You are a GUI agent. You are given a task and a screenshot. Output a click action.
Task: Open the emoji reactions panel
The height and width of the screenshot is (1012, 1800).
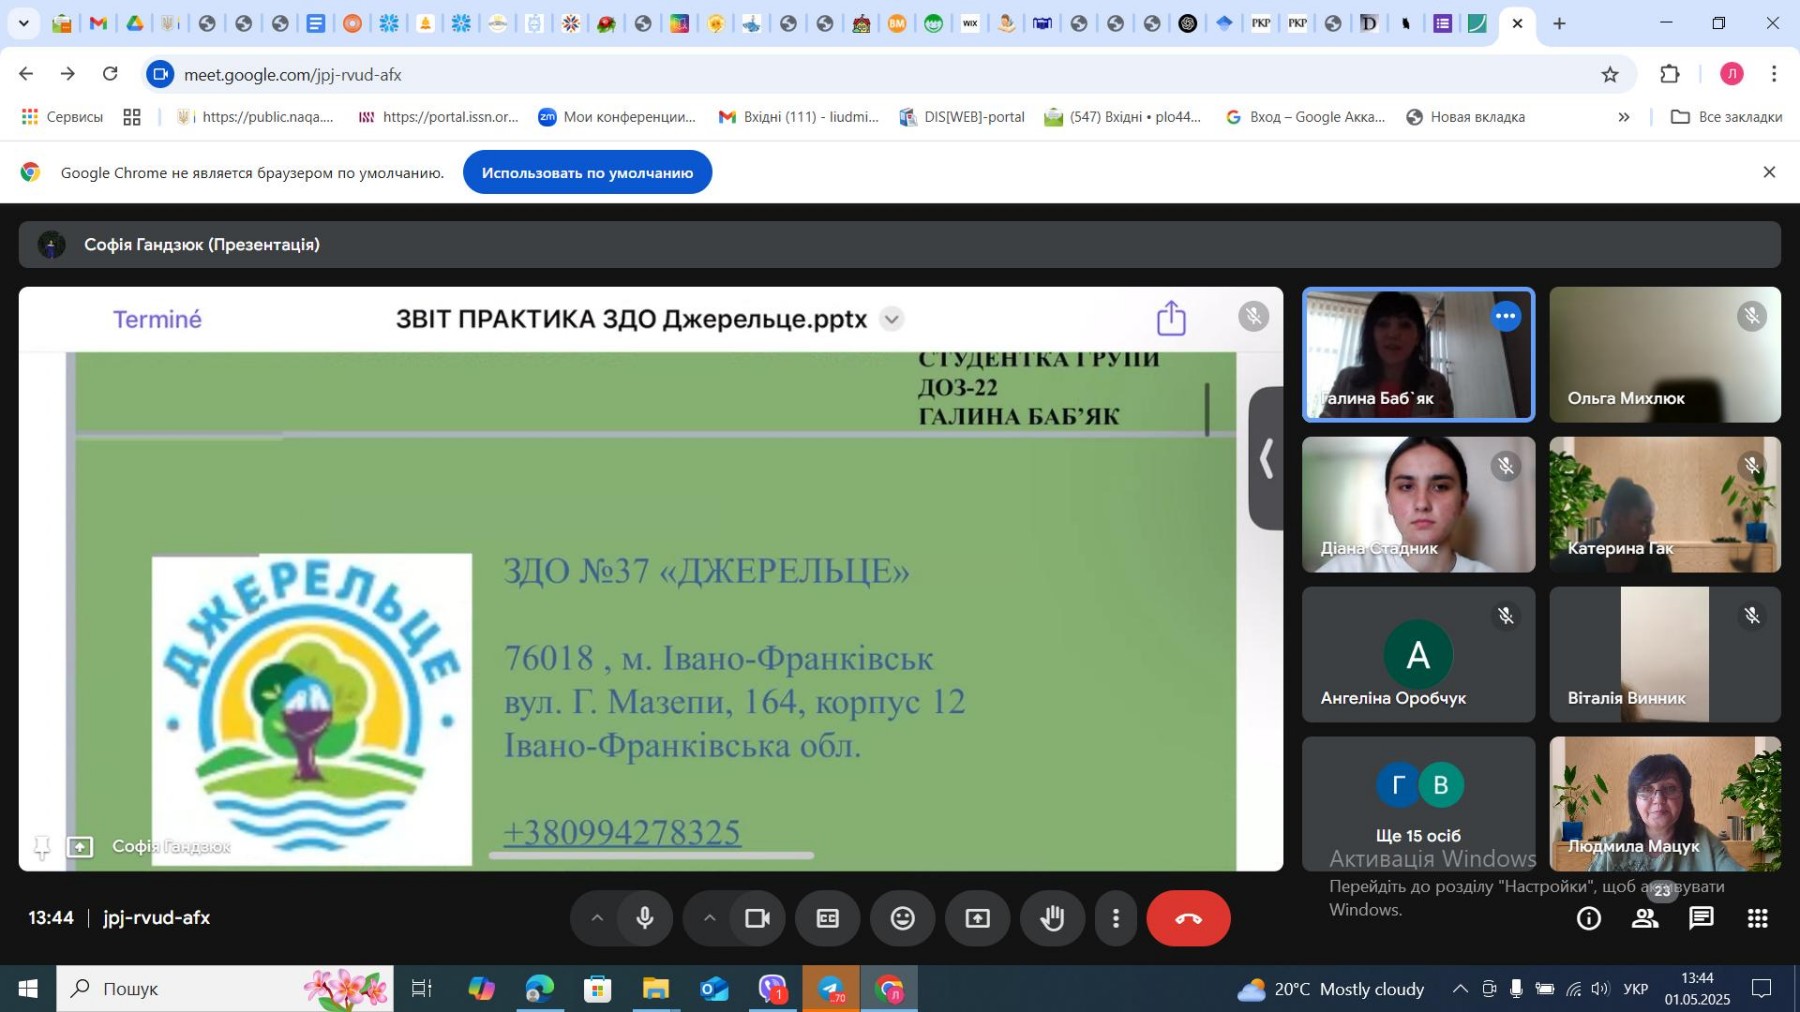(902, 918)
